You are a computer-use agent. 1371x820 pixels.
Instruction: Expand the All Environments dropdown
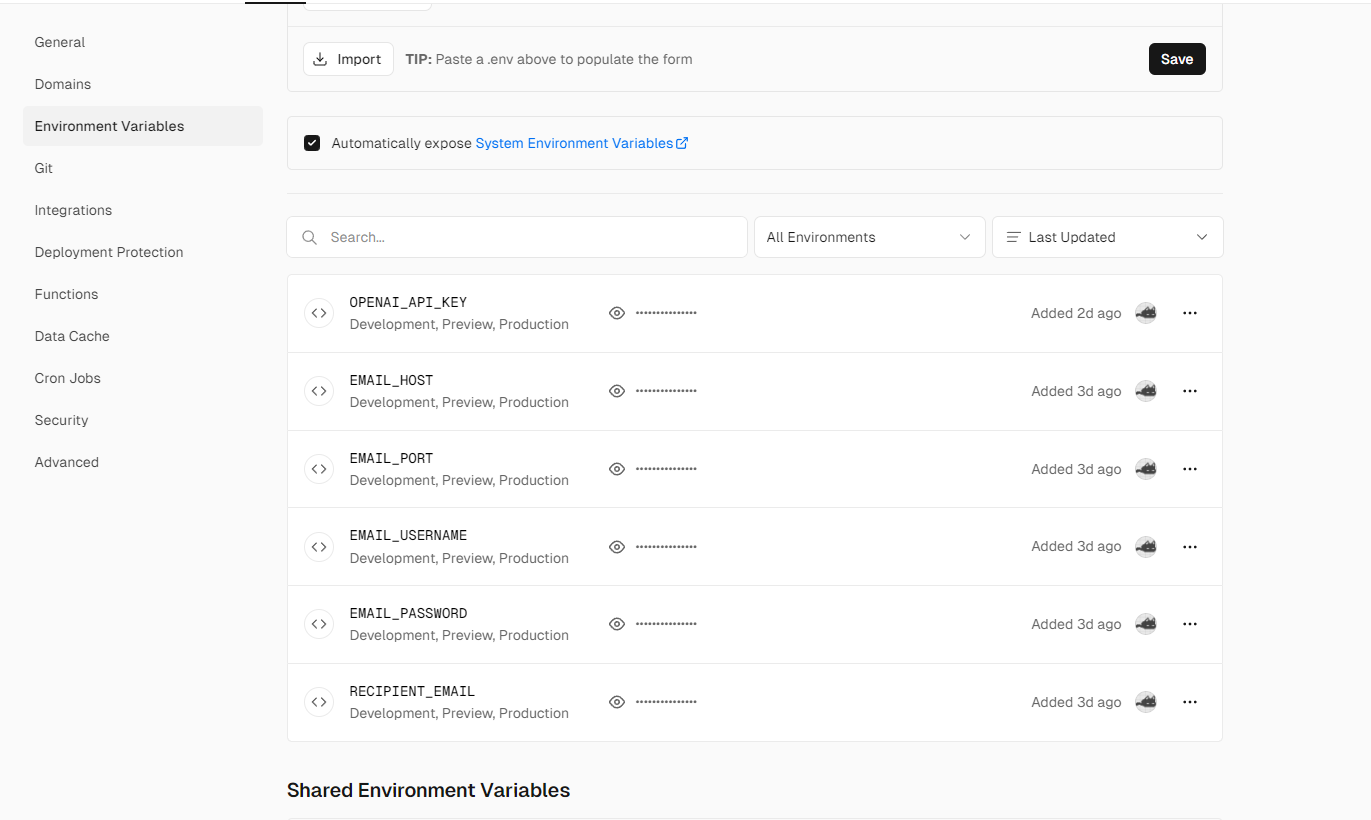click(x=869, y=237)
